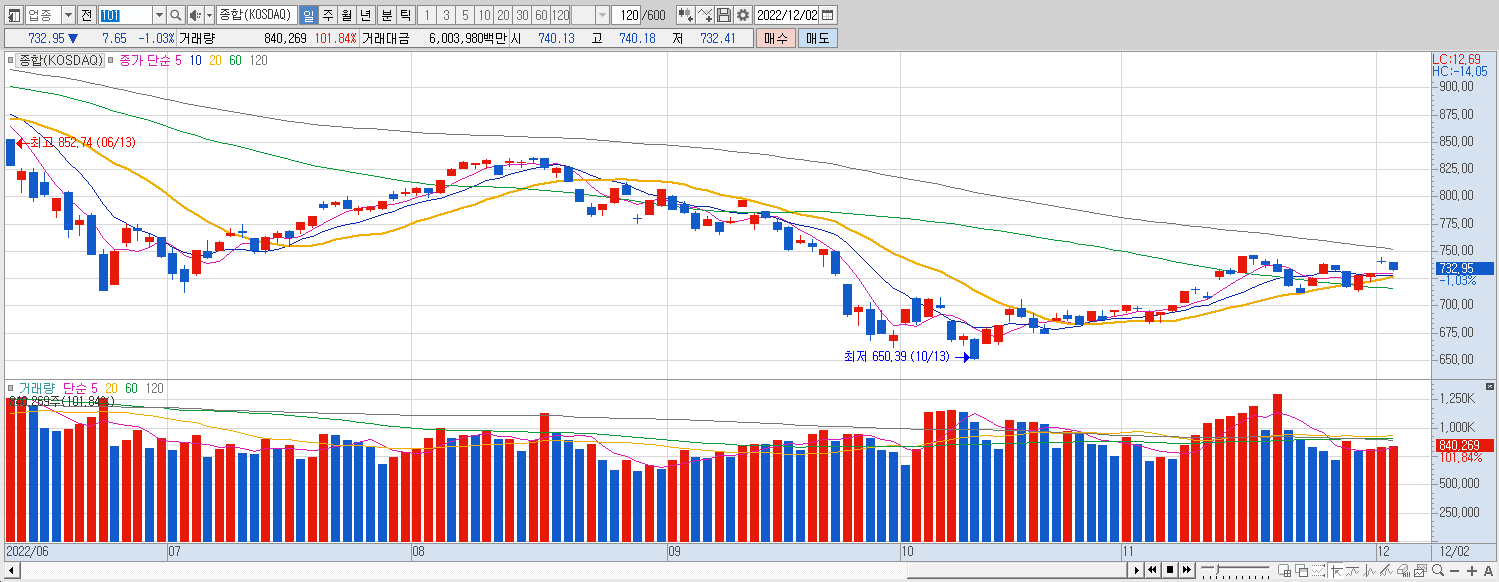Open the calendar picker icon
The width and height of the screenshot is (1499, 582).
(828, 15)
